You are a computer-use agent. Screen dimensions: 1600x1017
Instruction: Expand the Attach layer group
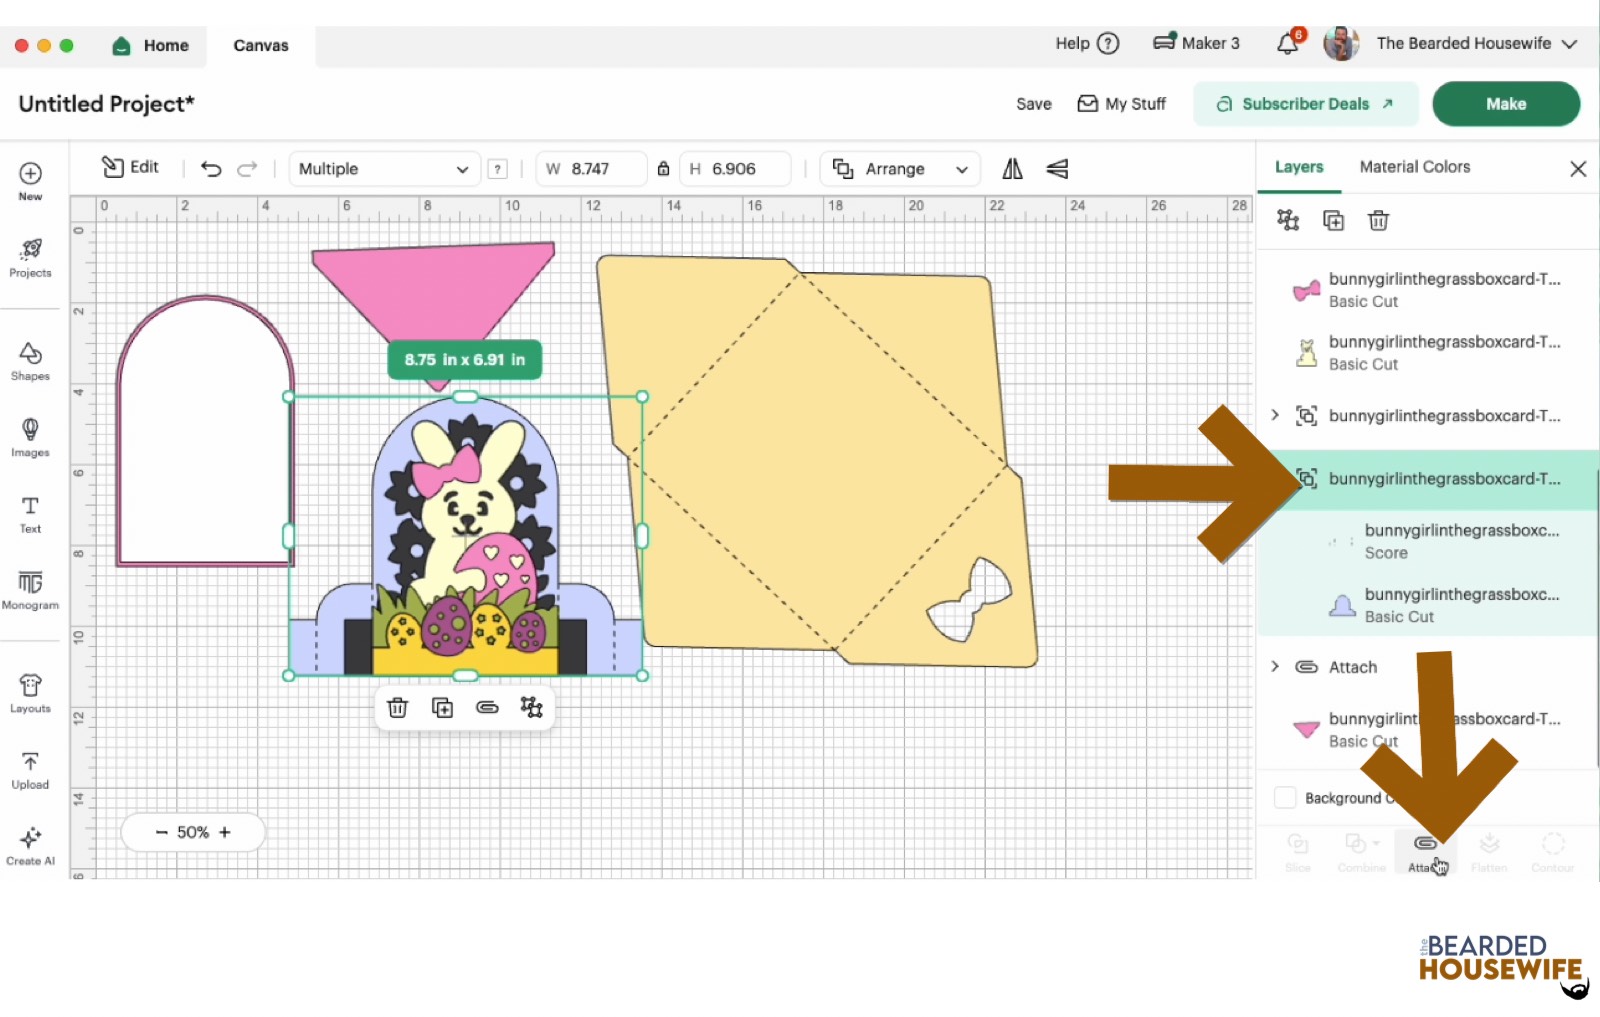[1275, 667]
